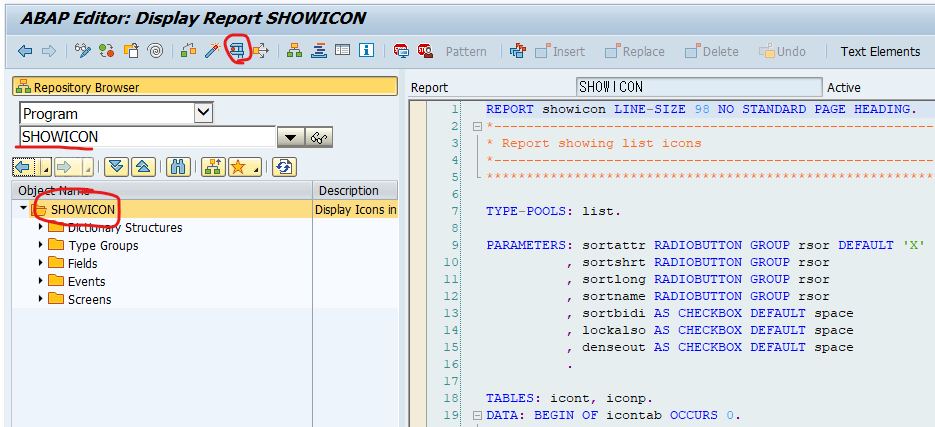Viewport: 935px width, 427px height.
Task: Click Repository Browser hierarchy icon in header
Action: [x=23, y=87]
